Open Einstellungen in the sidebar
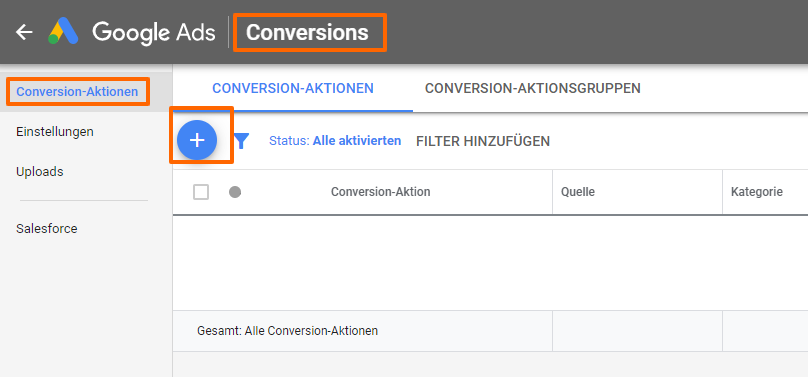The height and width of the screenshot is (377, 808). click(x=55, y=132)
